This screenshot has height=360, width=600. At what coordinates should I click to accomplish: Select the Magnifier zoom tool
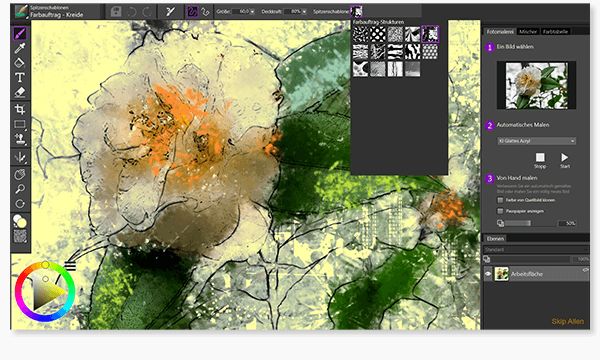[20, 189]
